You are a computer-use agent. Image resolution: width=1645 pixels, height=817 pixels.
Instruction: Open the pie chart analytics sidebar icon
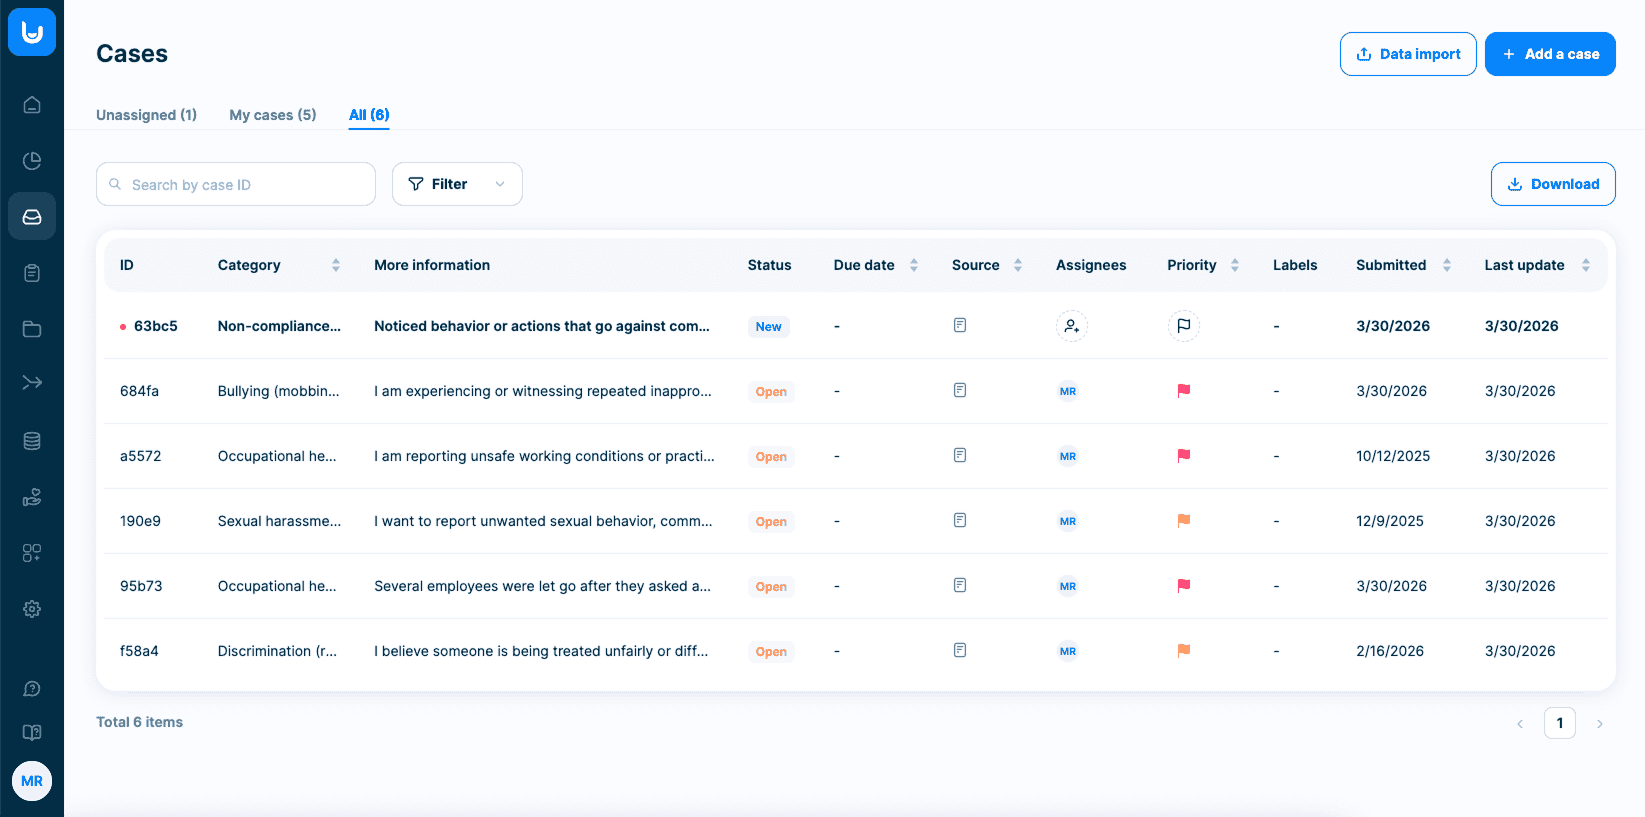32,161
